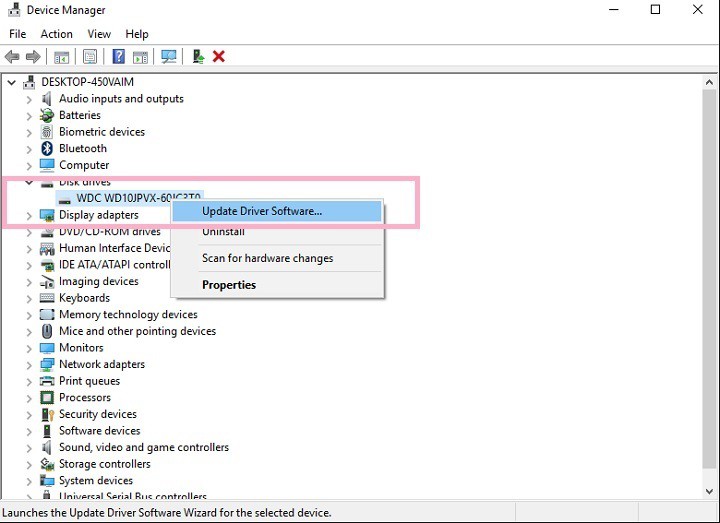Click the Device Manager title bar app icon
The image size is (720, 523).
point(14,10)
